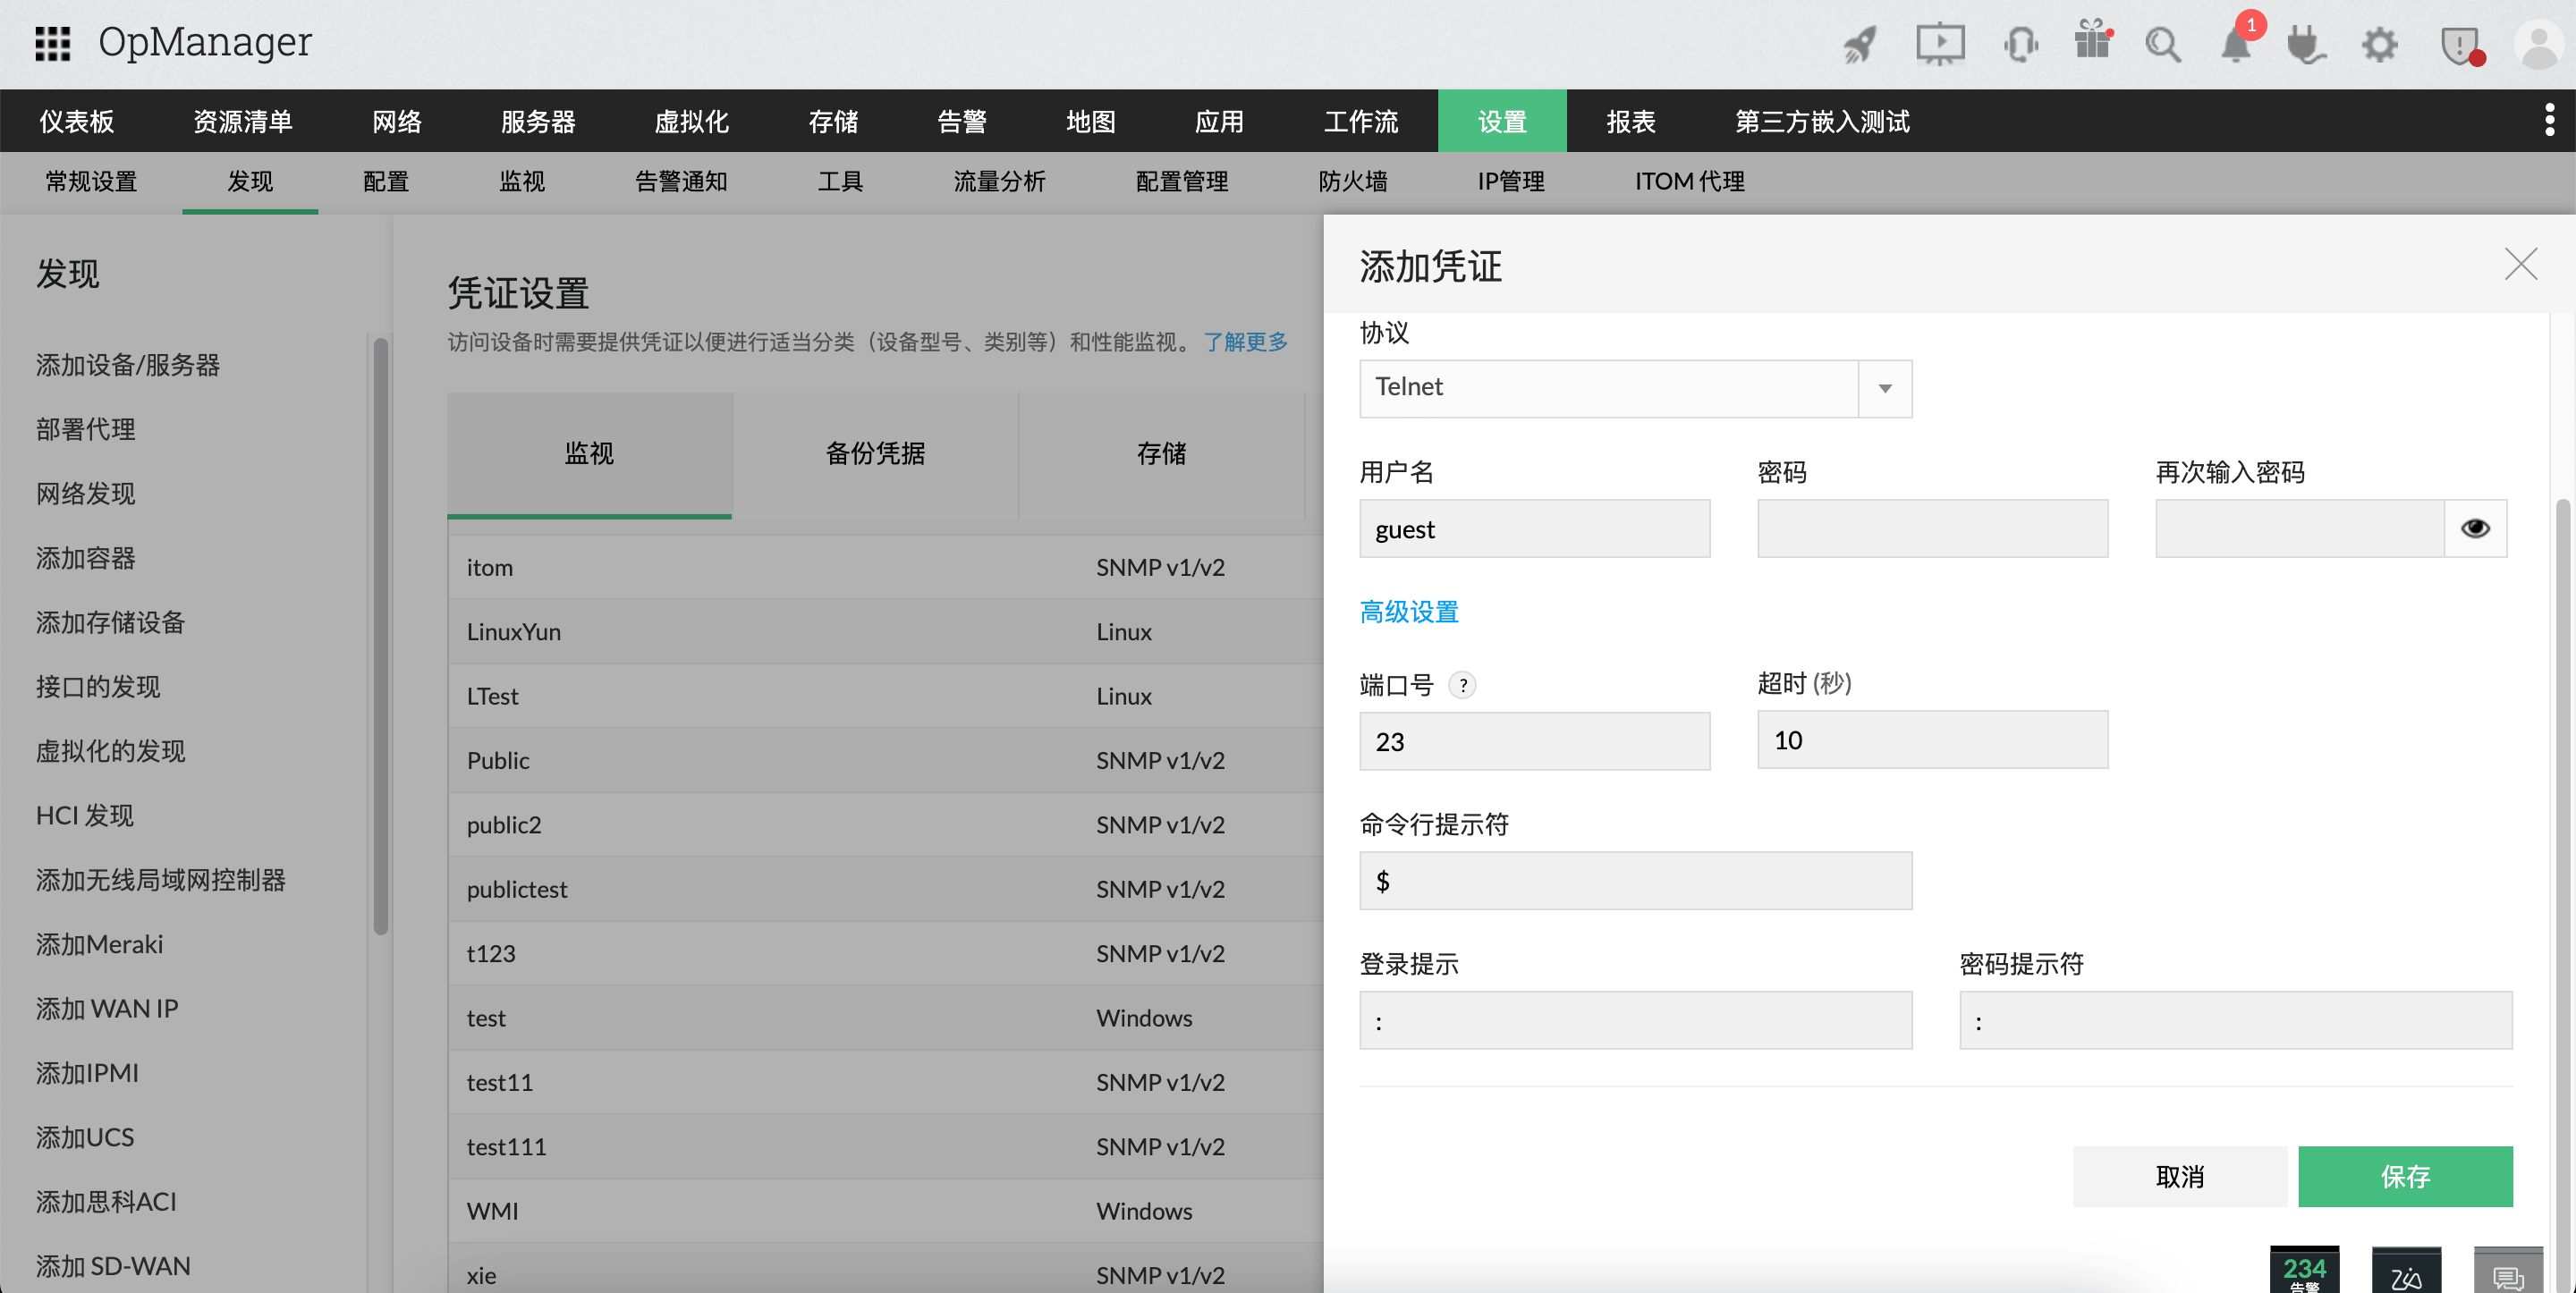Toggle password visibility with the eye icon
Screen dimensions: 2576x1293
2475,528
